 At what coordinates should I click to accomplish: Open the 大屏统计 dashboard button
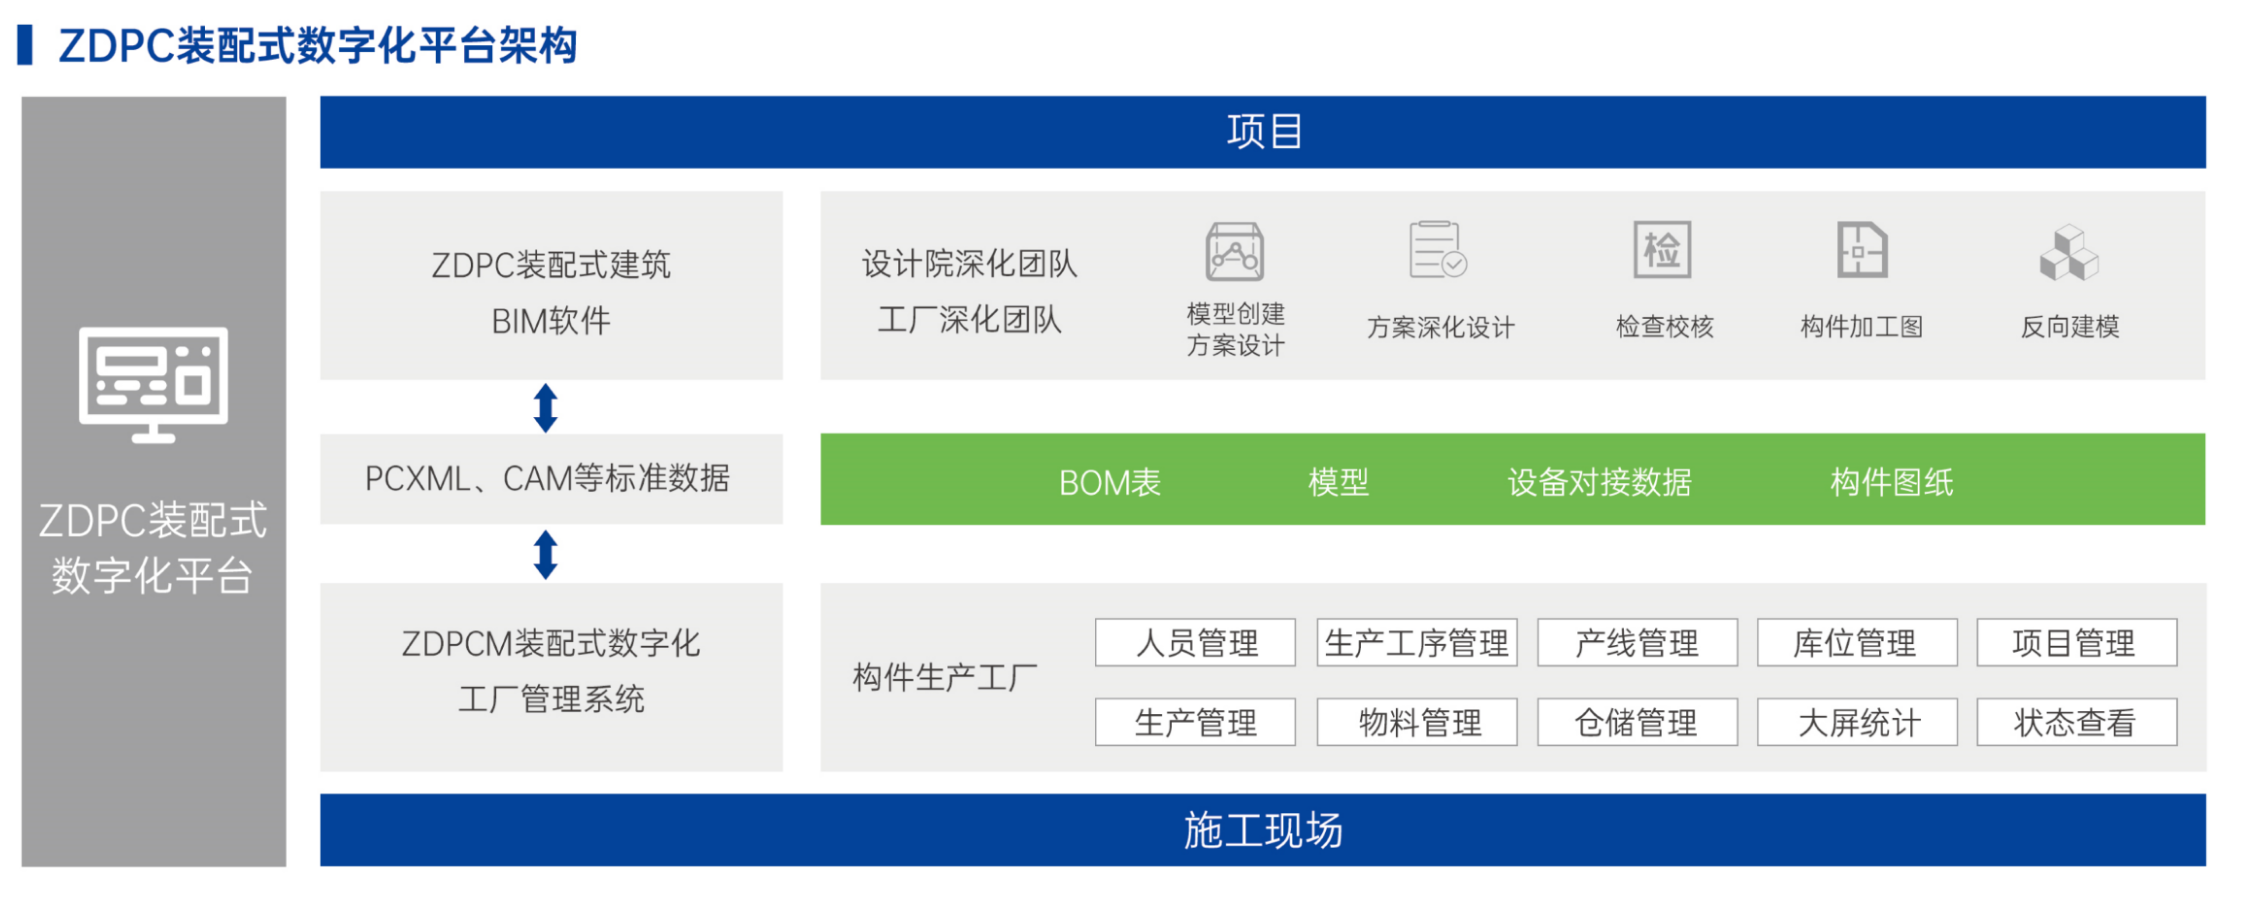click(x=1856, y=722)
